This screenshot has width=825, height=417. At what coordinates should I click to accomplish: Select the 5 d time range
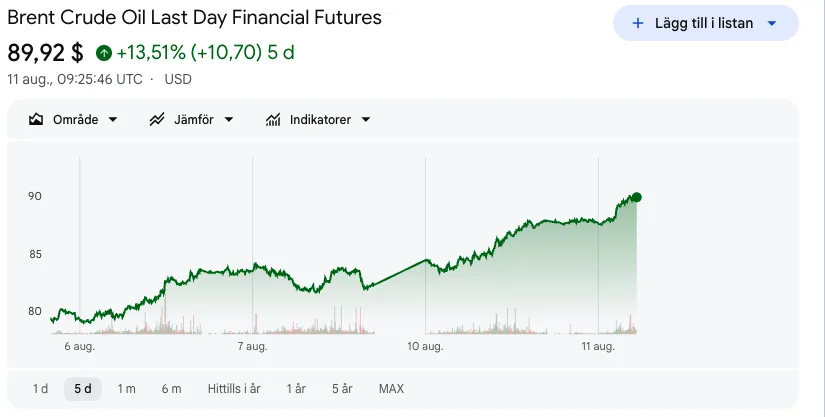tap(83, 389)
